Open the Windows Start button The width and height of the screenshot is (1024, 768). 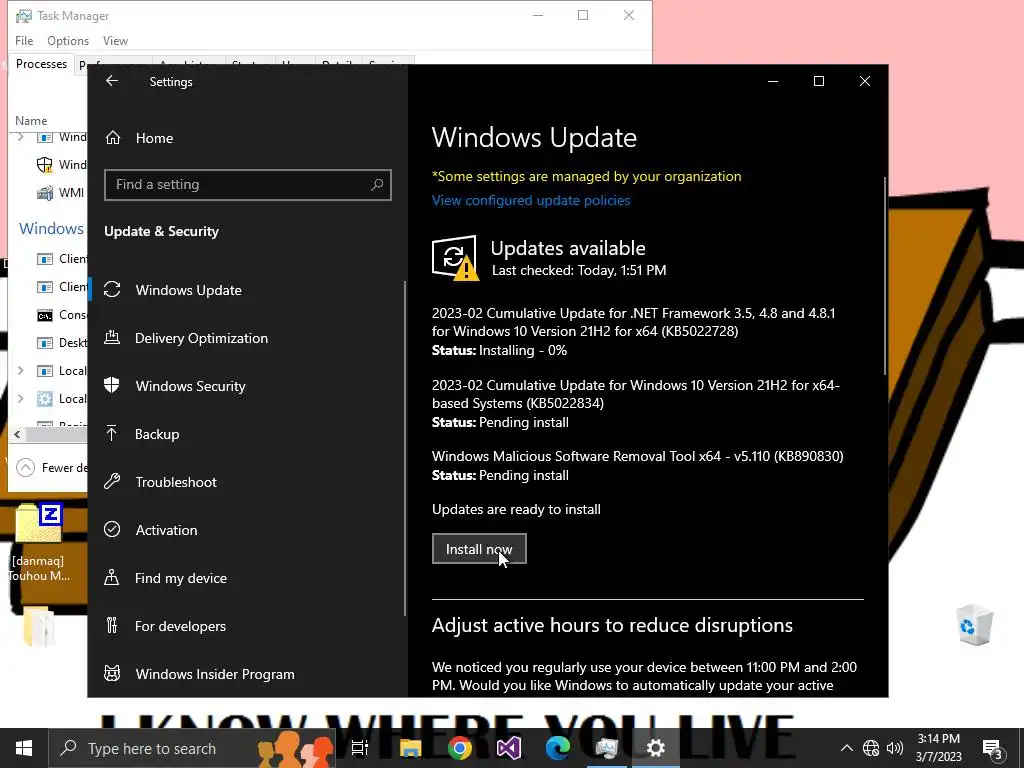click(24, 748)
